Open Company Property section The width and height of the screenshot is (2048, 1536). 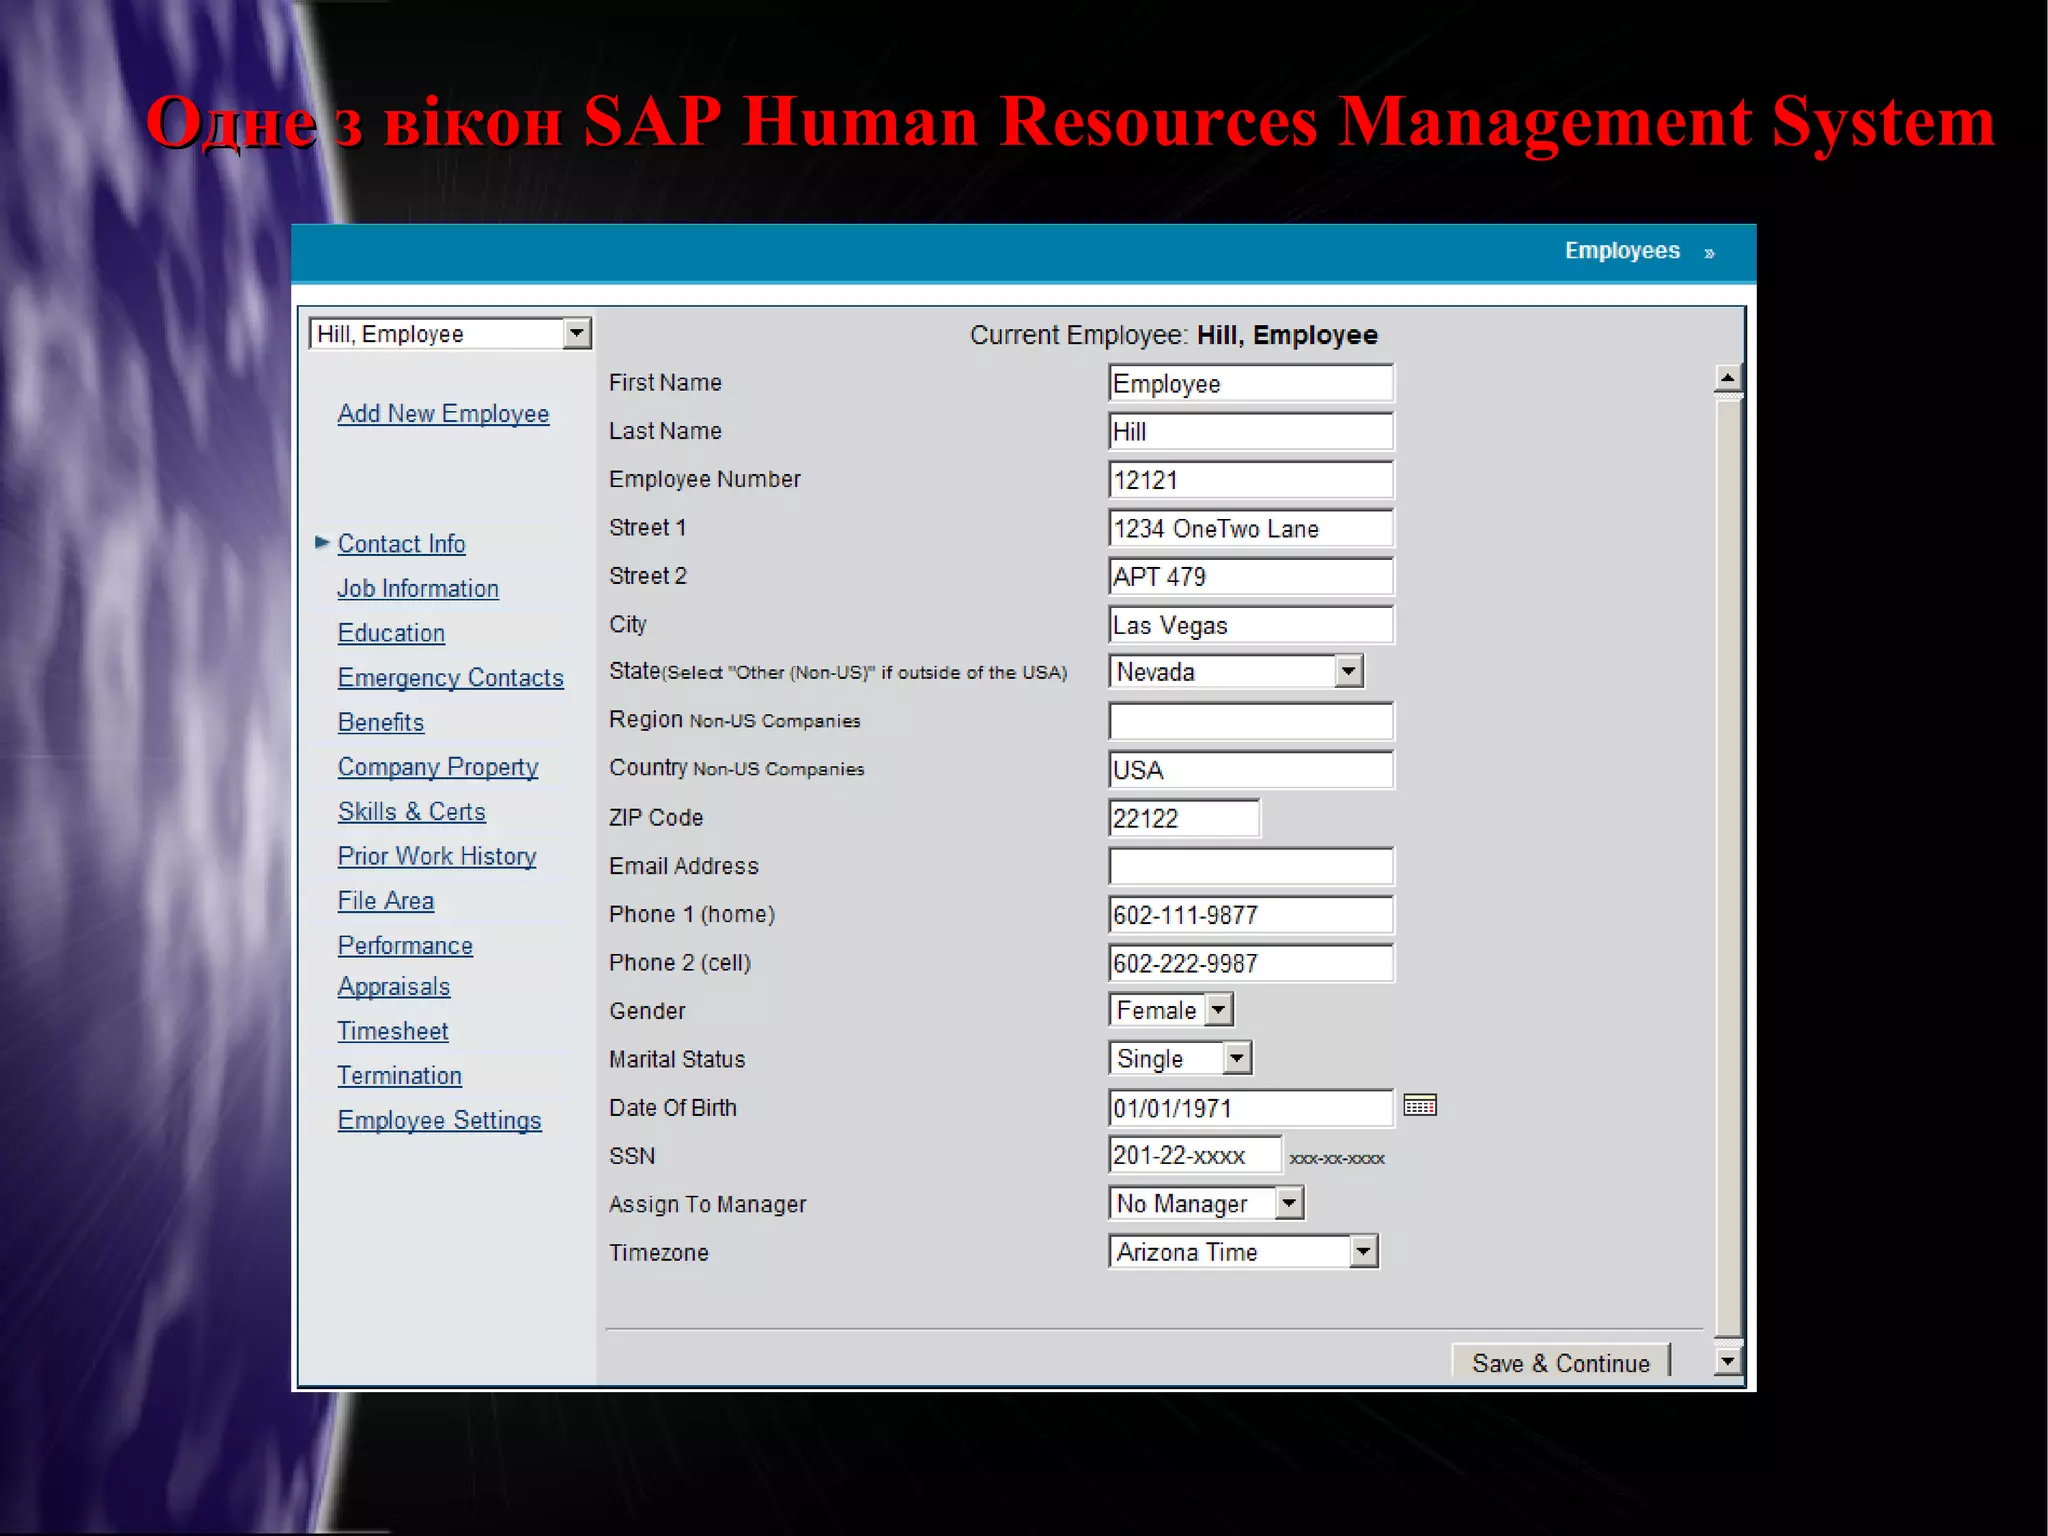[x=437, y=767]
